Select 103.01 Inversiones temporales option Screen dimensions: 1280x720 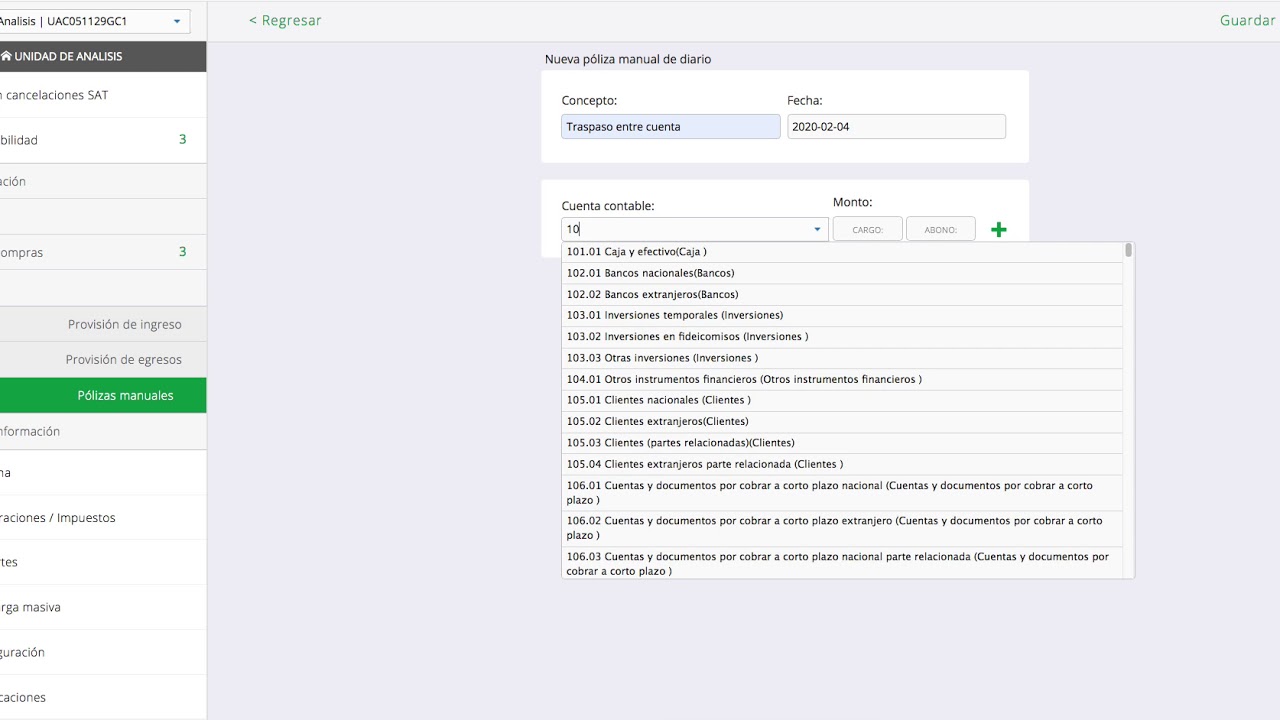(x=842, y=316)
